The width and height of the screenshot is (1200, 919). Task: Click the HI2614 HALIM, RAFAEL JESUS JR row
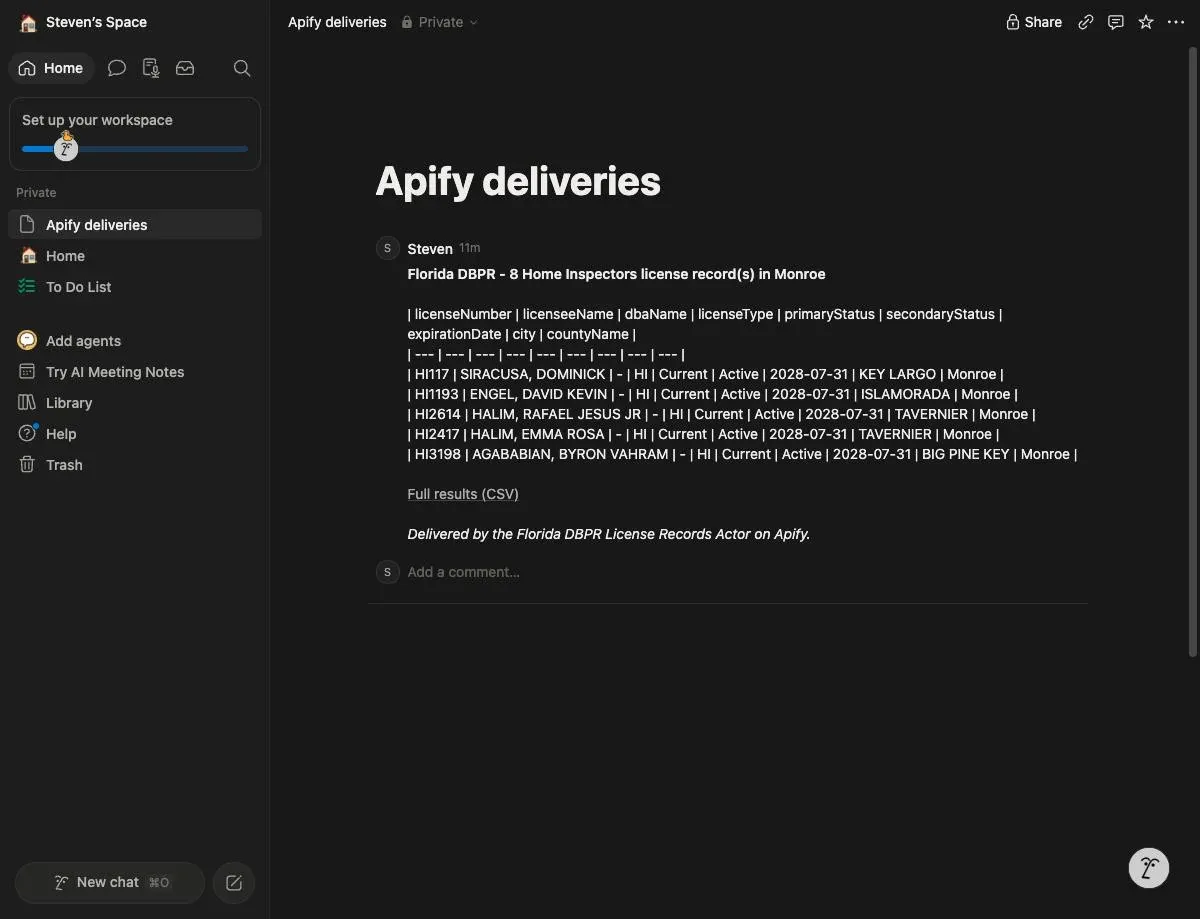coord(721,414)
